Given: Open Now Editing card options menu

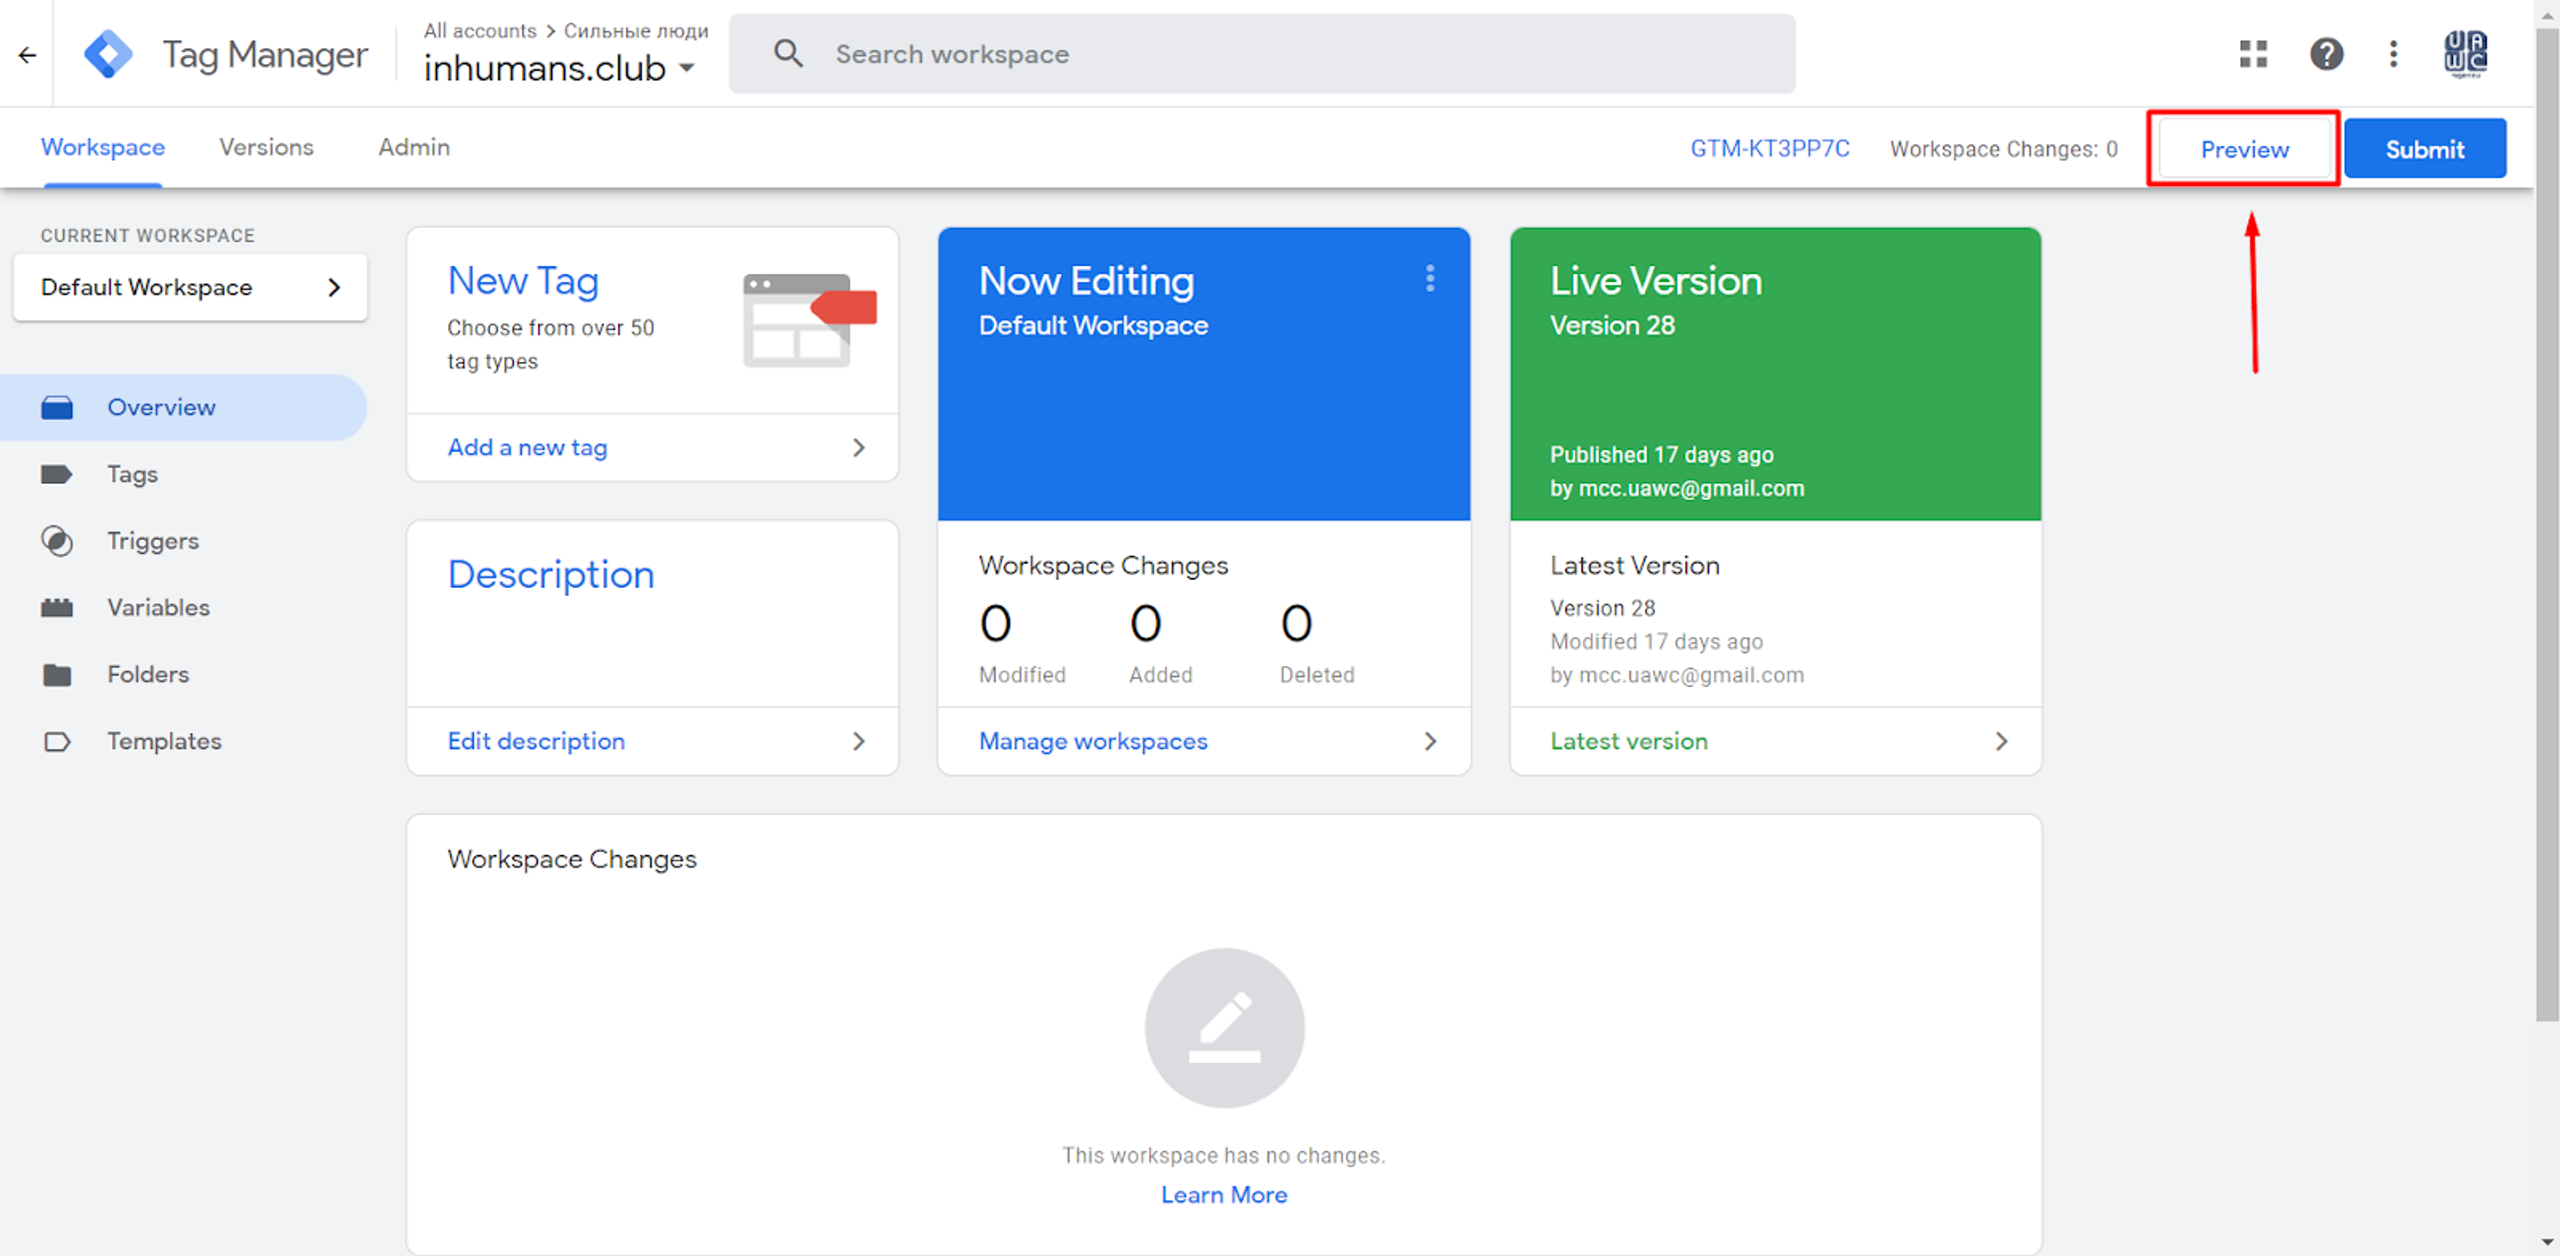Looking at the screenshot, I should click(1430, 279).
